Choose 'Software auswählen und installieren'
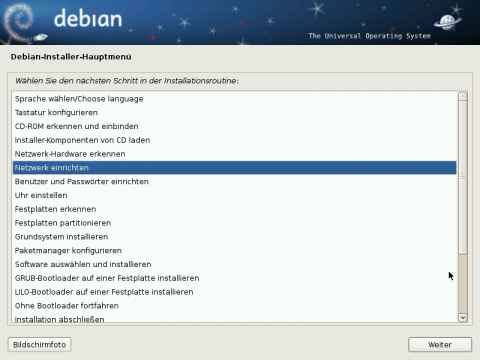480x360 pixels. point(234,264)
